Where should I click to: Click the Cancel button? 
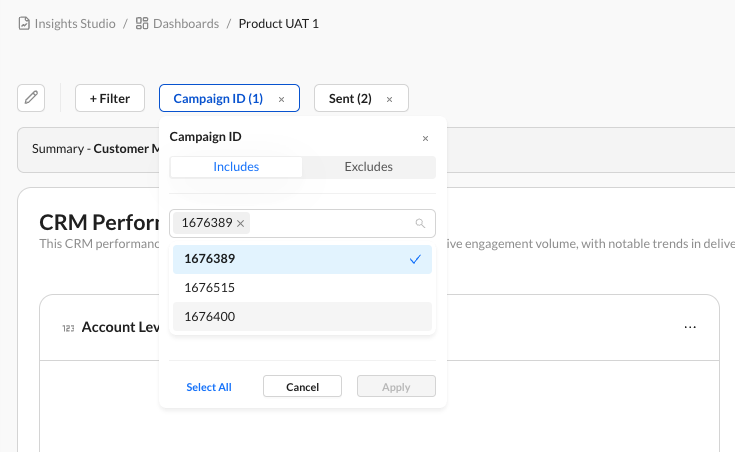[302, 387]
